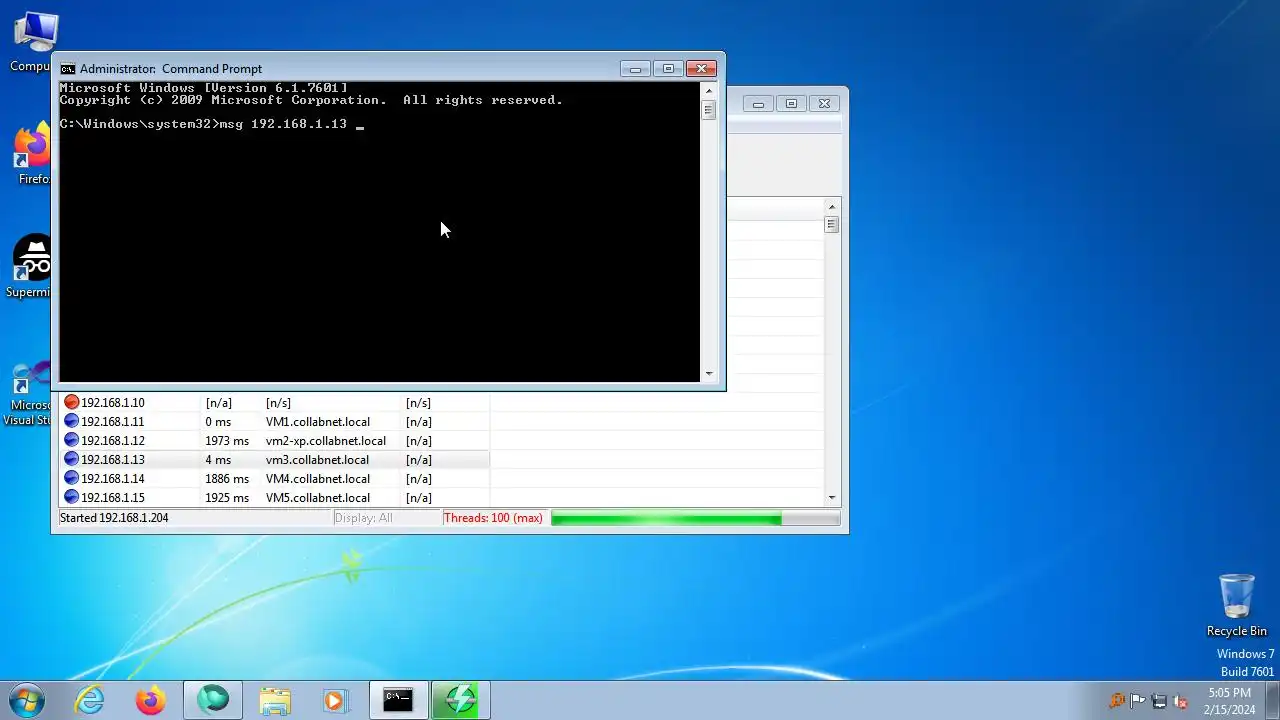Viewport: 1280px width, 720px height.
Task: Click the 4 ms ping value
Action: 218,460
